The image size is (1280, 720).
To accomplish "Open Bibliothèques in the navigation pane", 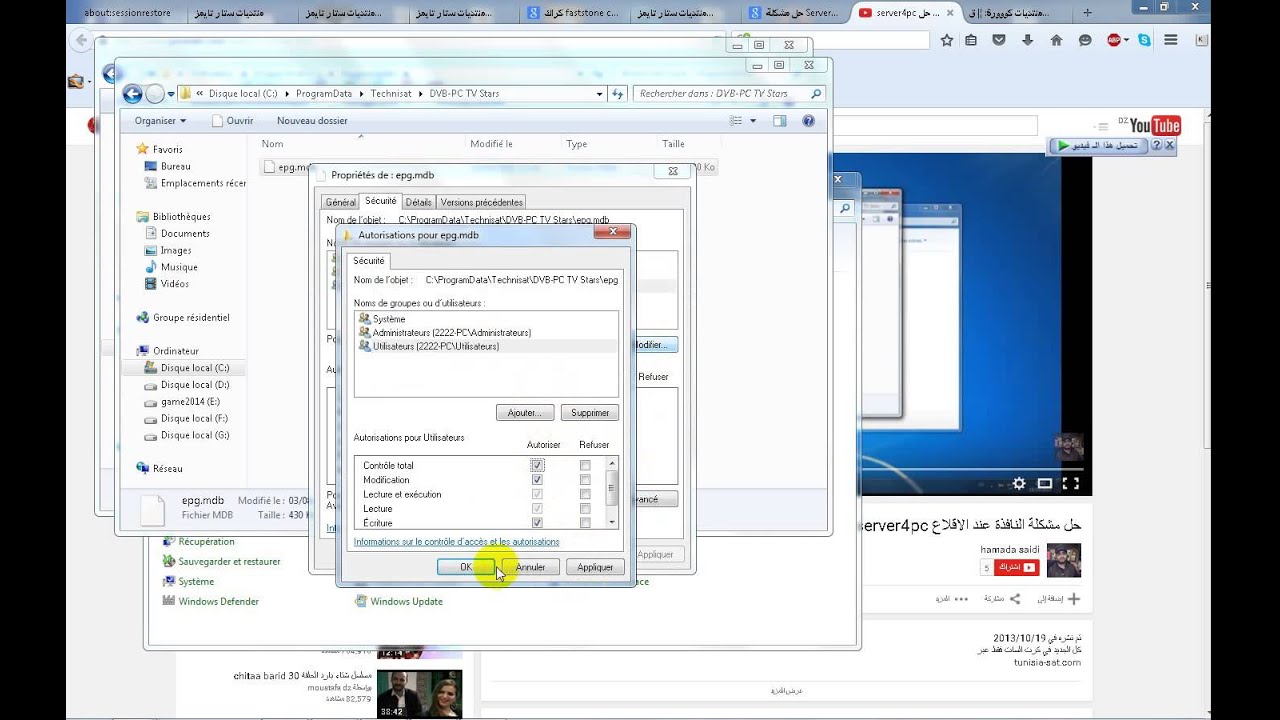I will (181, 217).
